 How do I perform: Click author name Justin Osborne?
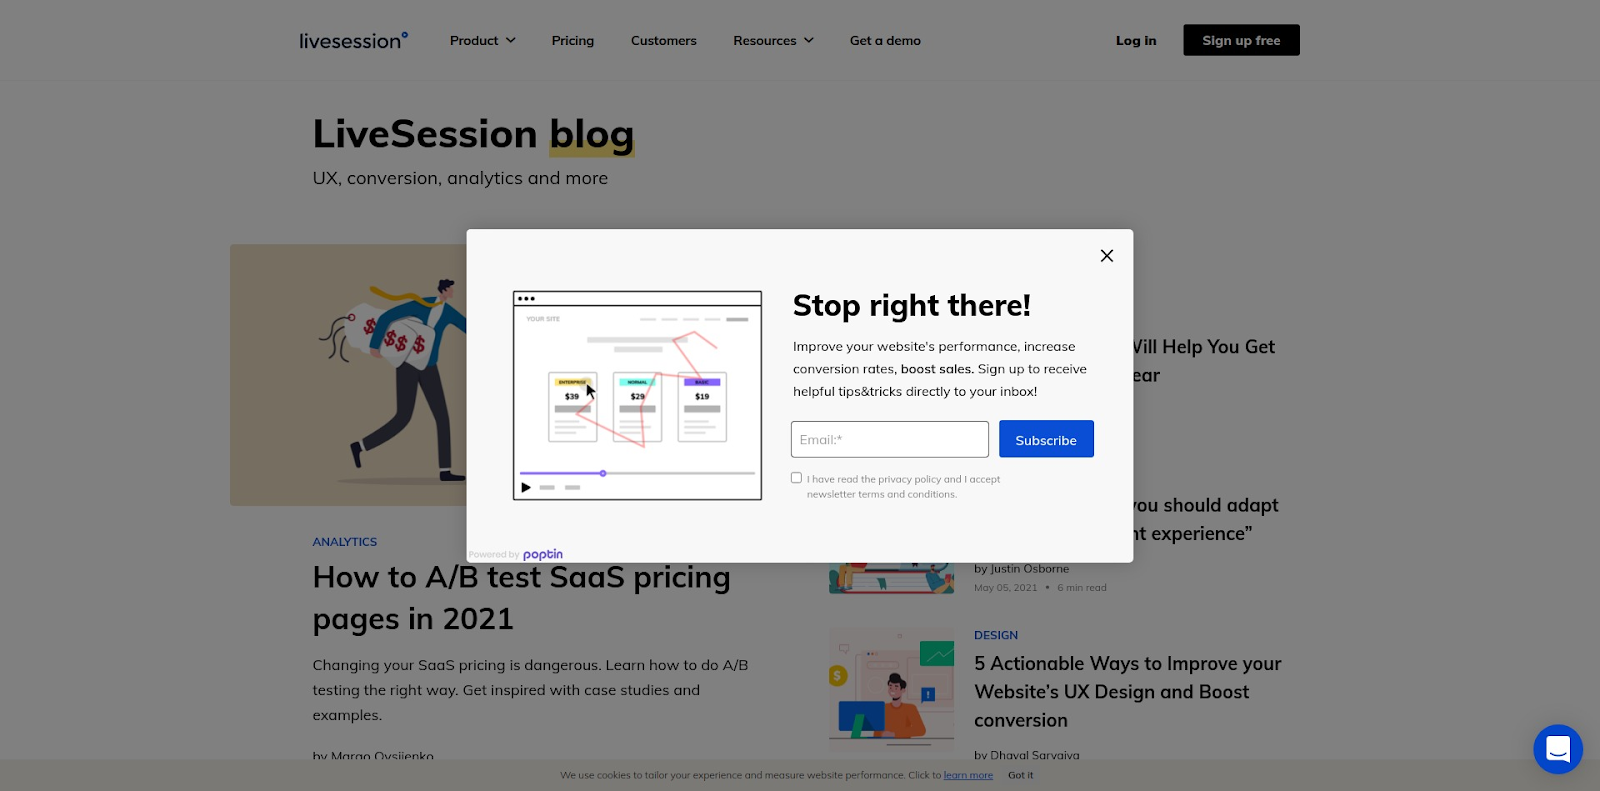pyautogui.click(x=1029, y=569)
